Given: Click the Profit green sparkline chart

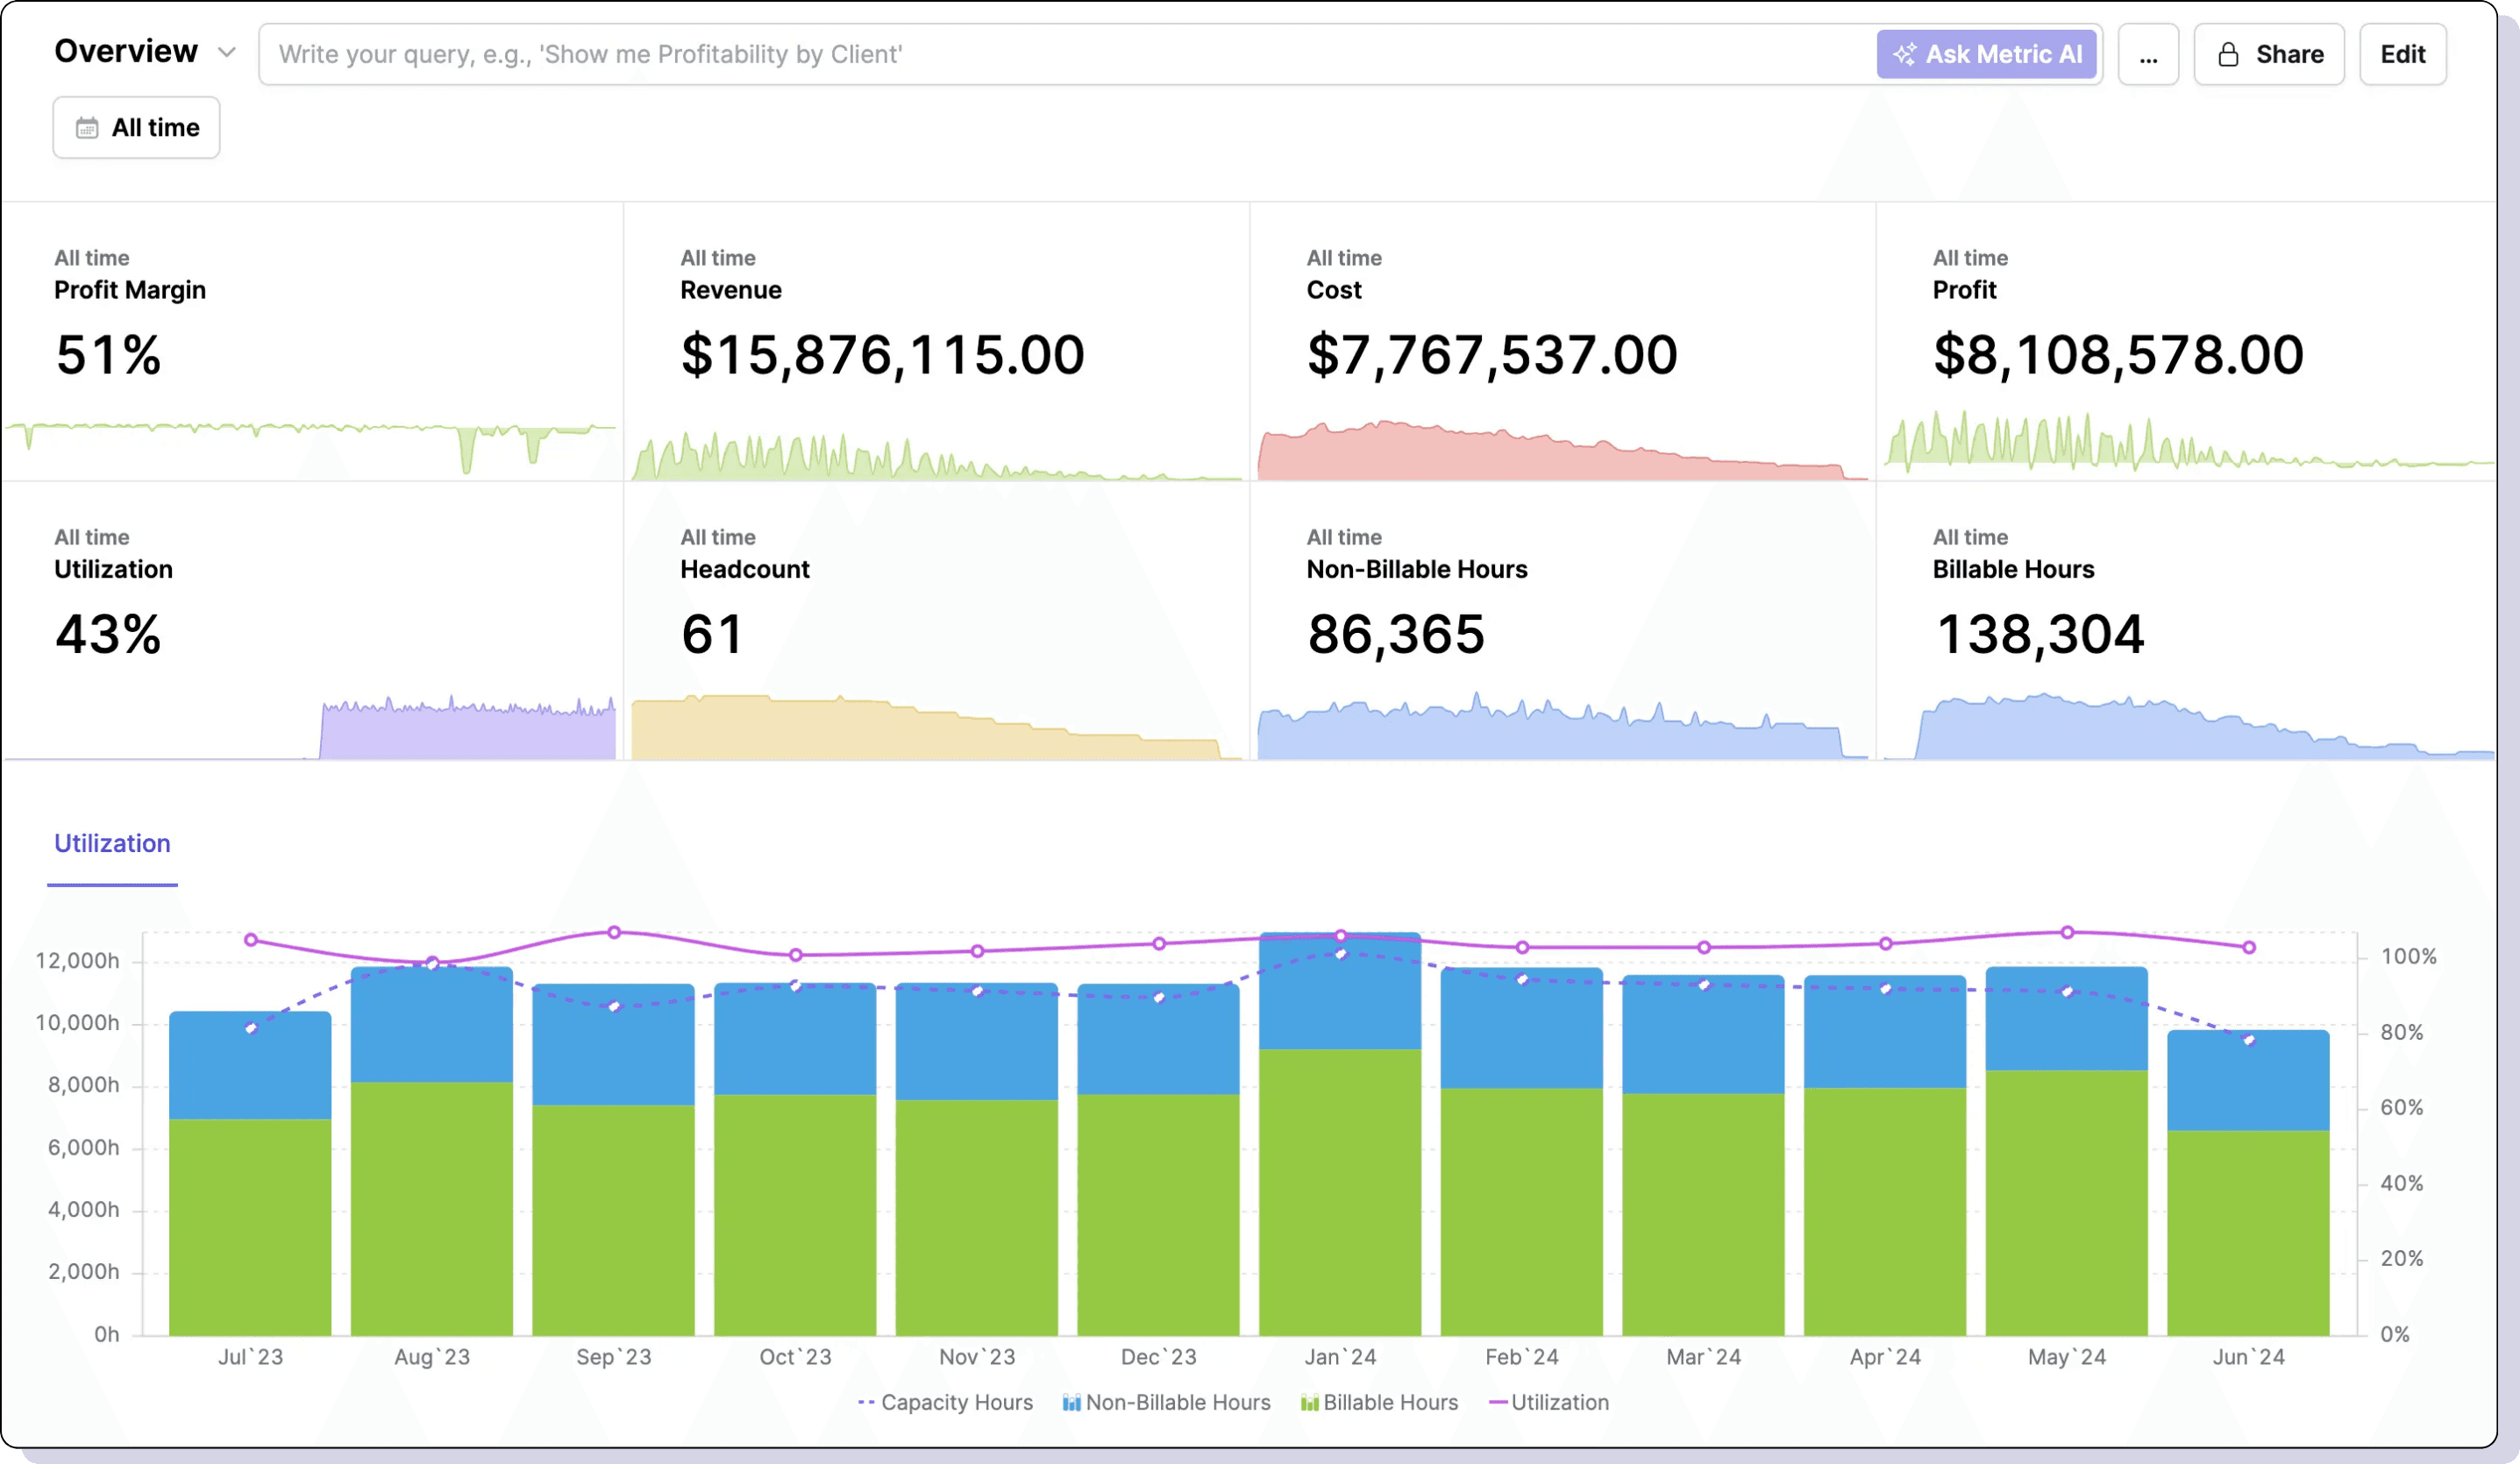Looking at the screenshot, I should click(x=2189, y=440).
